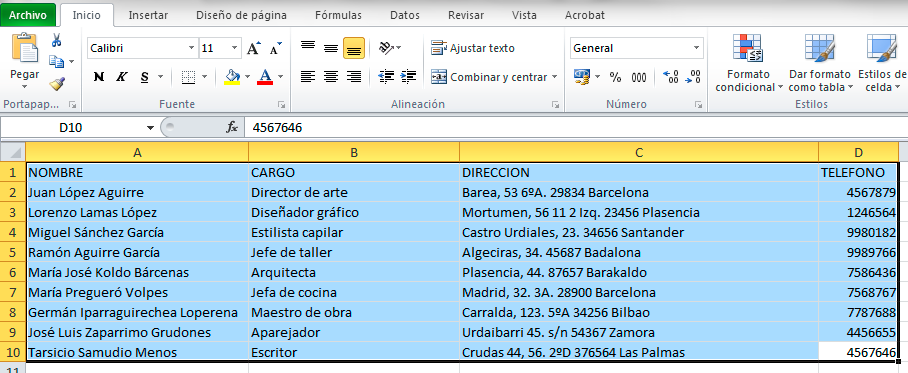Apply thousands separator style 000
The height and width of the screenshot is (373, 908).
click(x=639, y=77)
